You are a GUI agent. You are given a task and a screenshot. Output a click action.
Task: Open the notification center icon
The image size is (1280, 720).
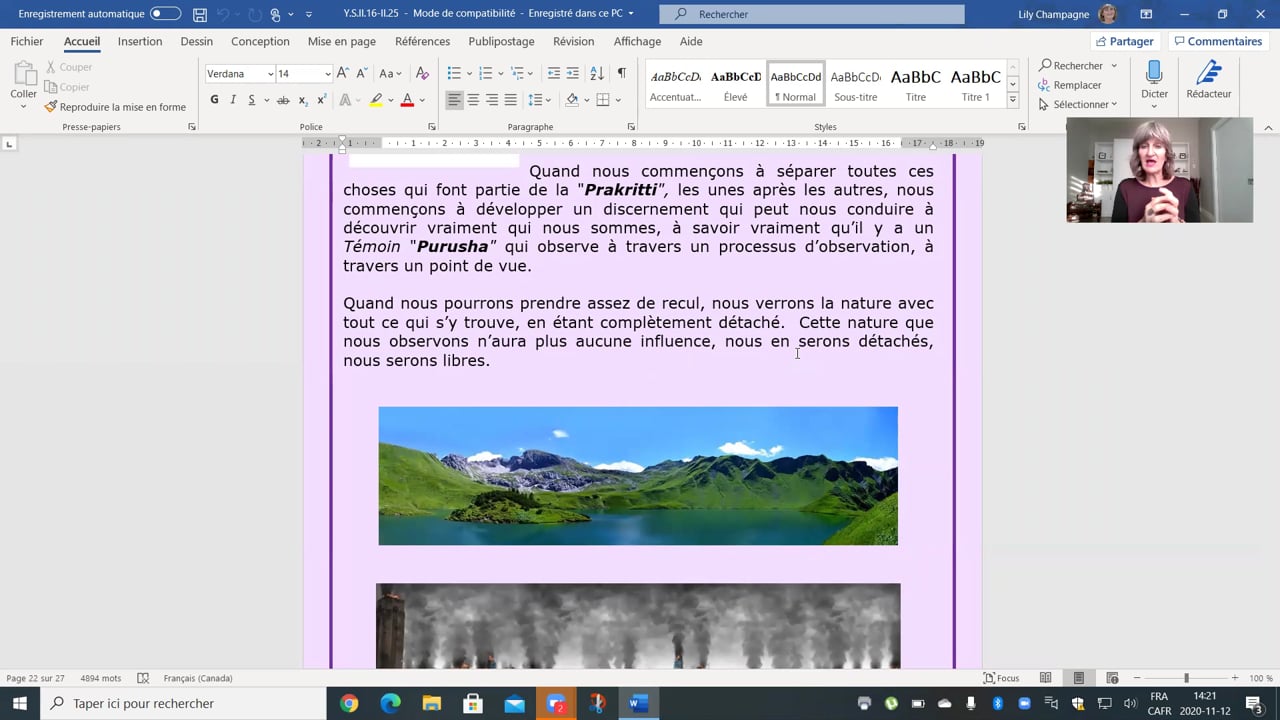[1254, 703]
